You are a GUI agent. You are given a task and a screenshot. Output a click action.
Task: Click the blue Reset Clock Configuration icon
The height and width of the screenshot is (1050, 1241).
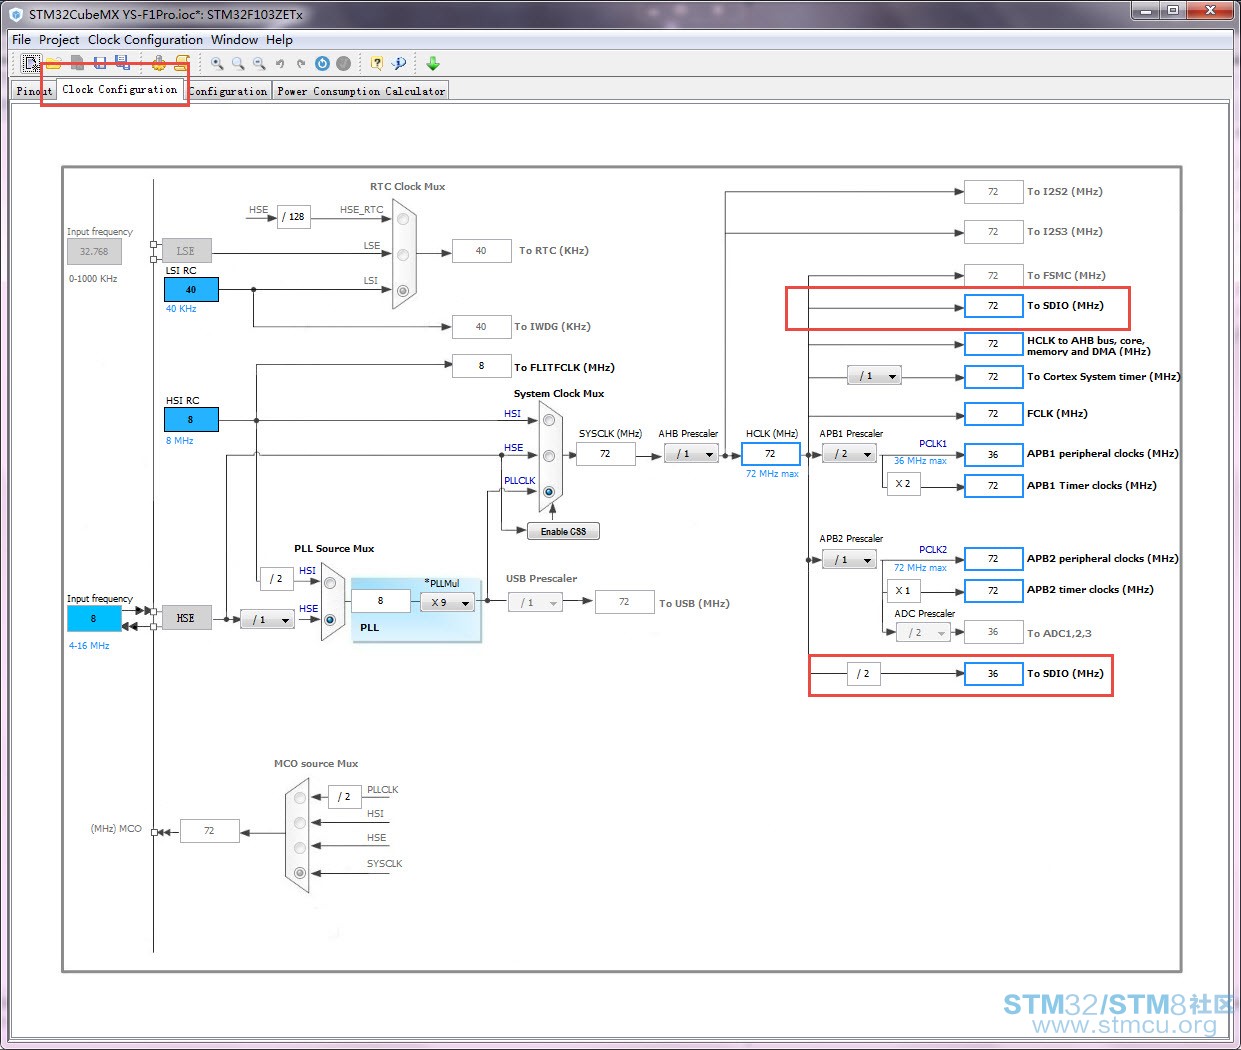click(x=322, y=63)
